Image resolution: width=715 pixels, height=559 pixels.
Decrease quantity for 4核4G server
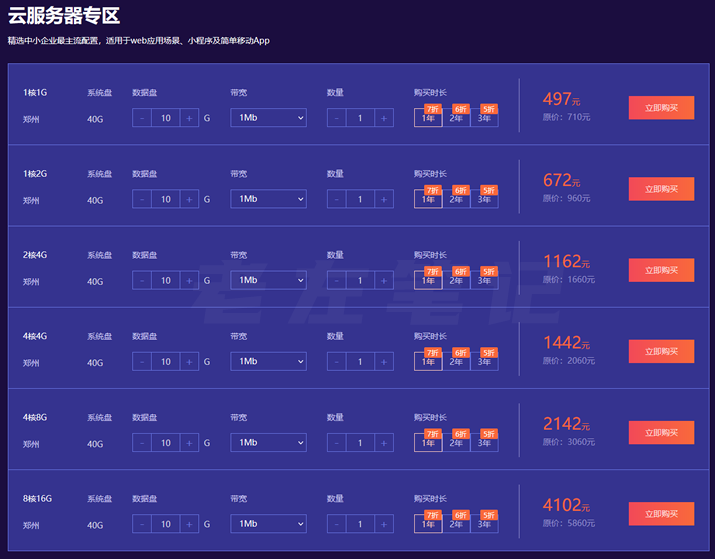pos(337,361)
